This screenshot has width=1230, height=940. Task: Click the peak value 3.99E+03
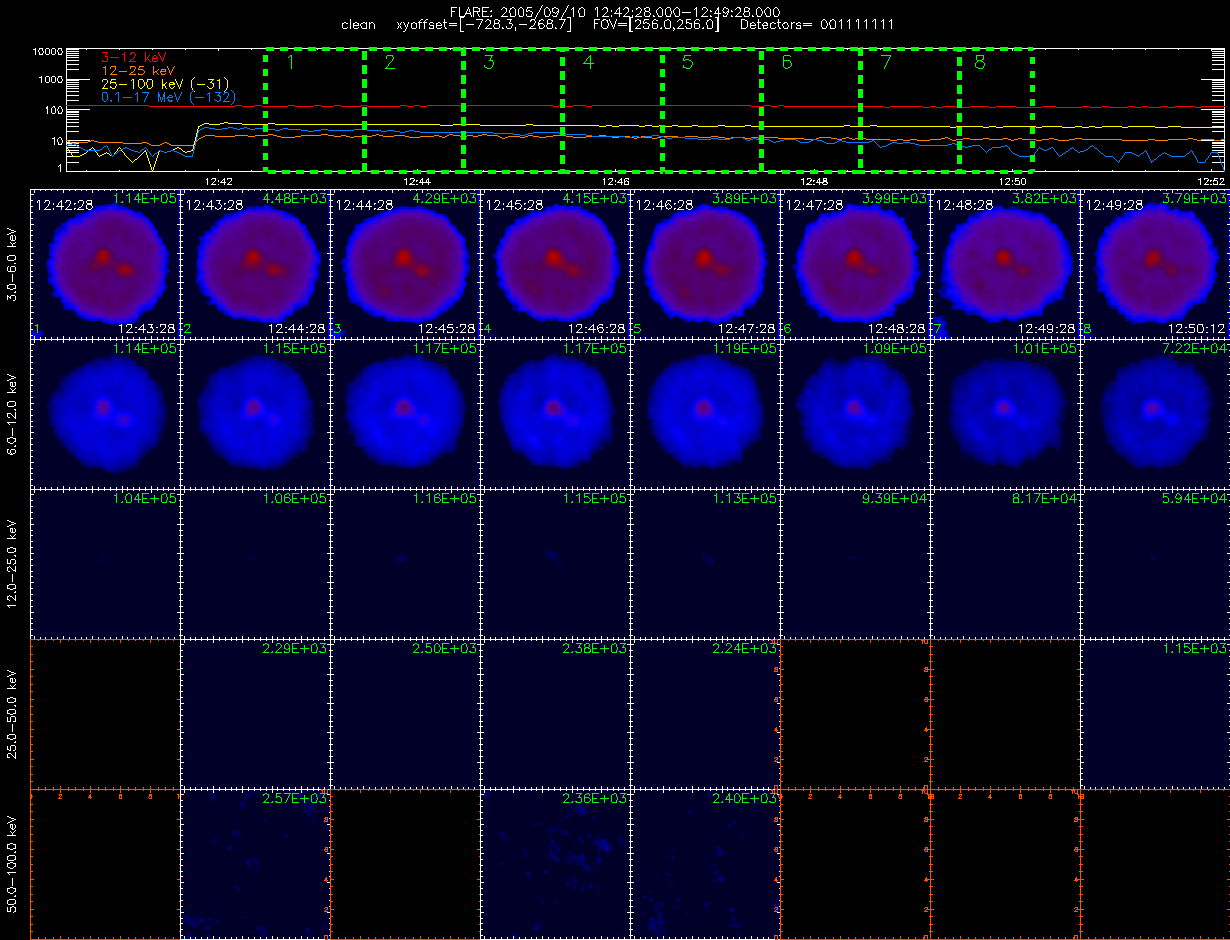895,198
